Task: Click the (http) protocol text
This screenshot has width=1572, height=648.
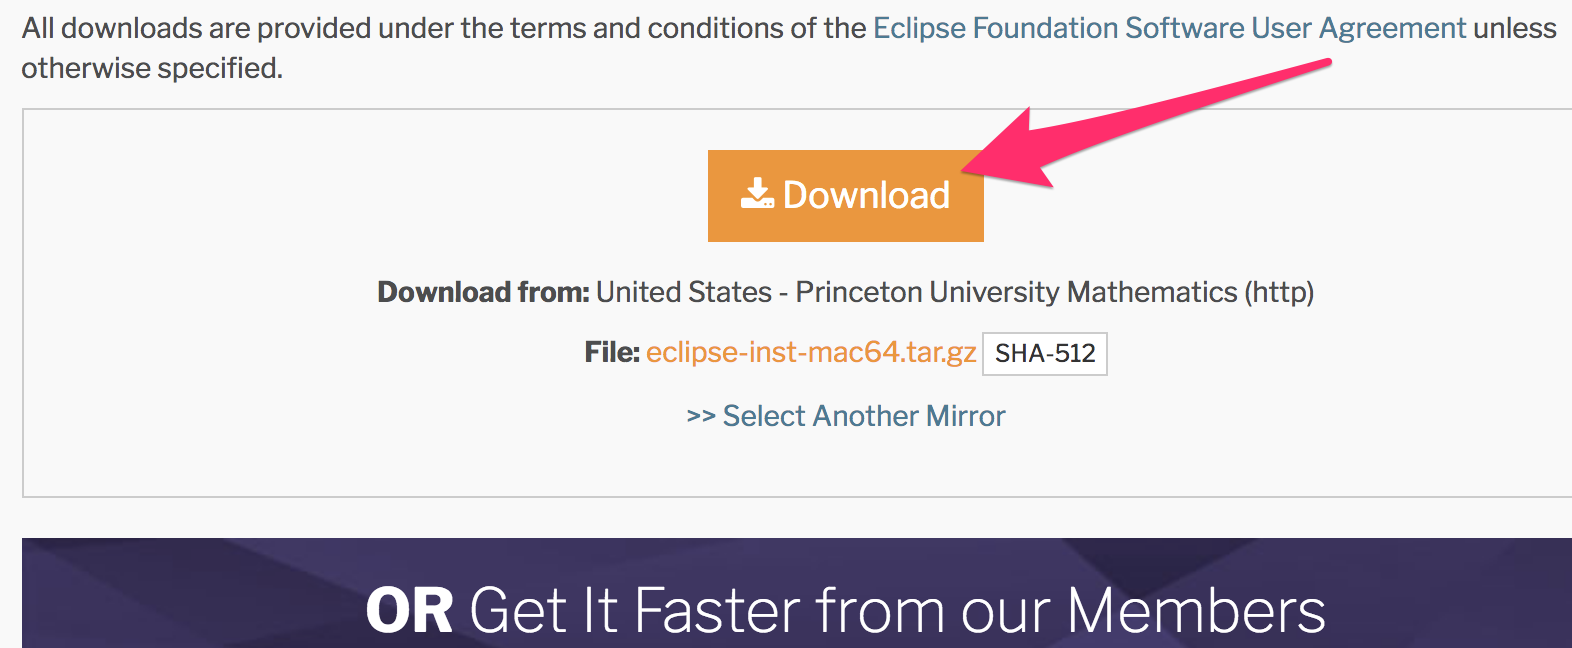Action: click(x=1279, y=292)
